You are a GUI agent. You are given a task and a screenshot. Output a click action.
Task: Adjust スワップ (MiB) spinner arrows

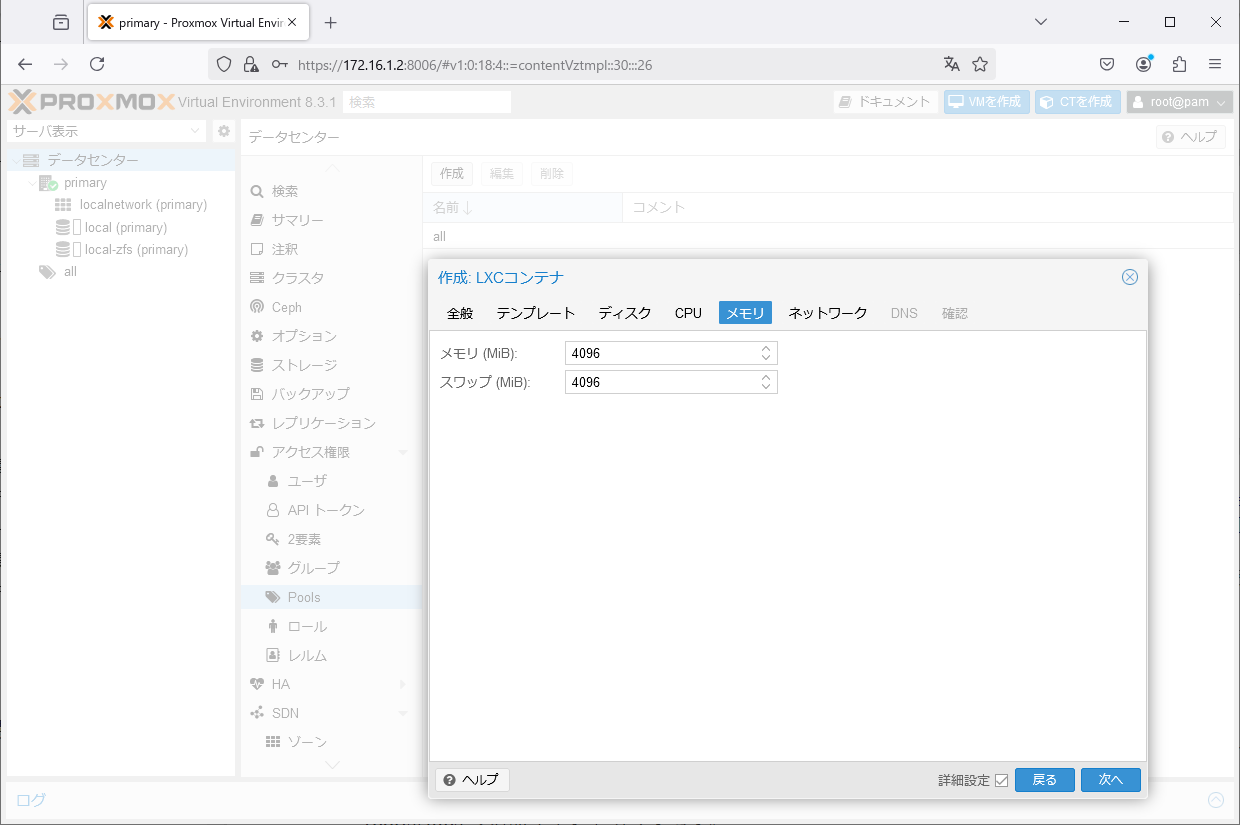(x=766, y=382)
